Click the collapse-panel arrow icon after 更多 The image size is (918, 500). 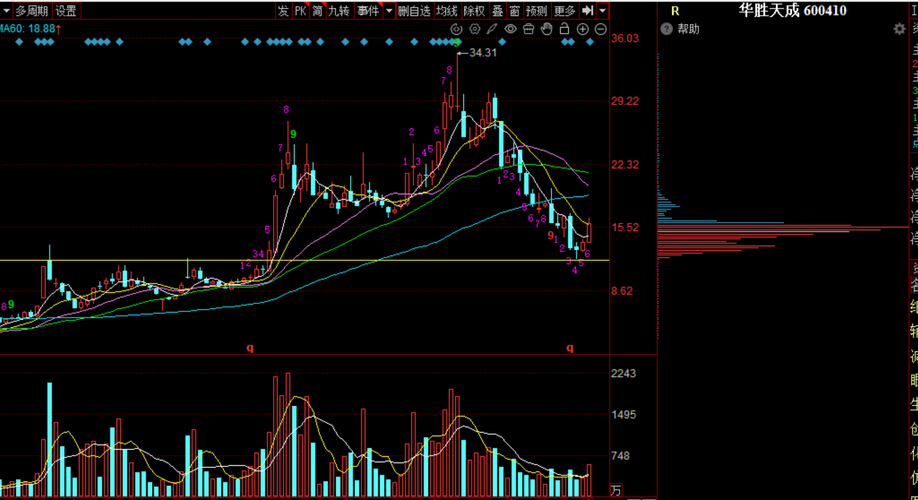point(588,11)
